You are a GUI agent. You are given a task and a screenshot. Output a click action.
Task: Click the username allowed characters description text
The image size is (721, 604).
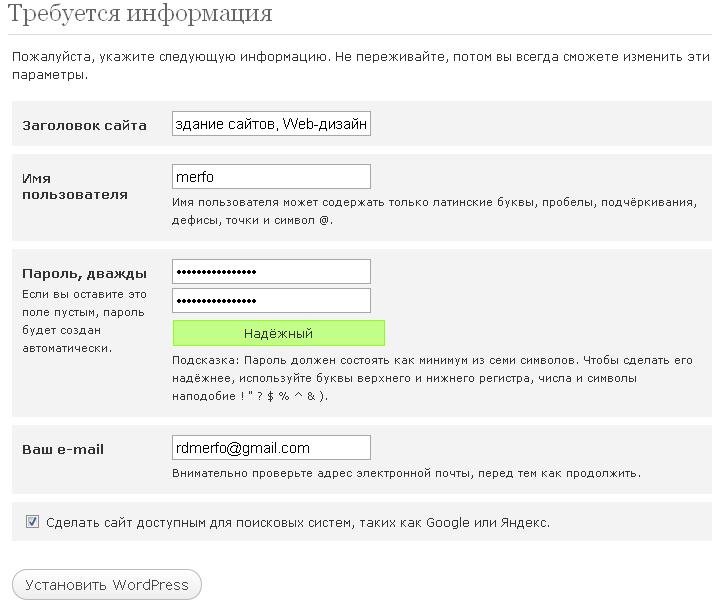click(x=435, y=211)
